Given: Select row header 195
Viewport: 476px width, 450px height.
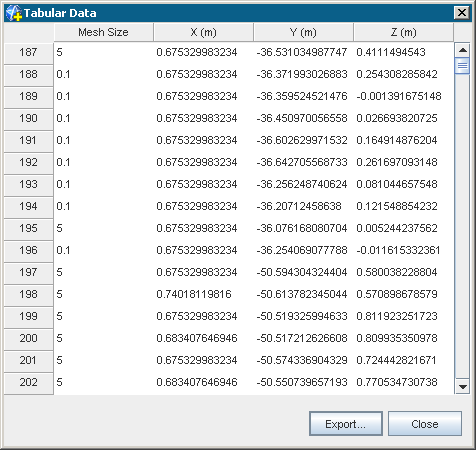Looking at the screenshot, I should tap(28, 228).
